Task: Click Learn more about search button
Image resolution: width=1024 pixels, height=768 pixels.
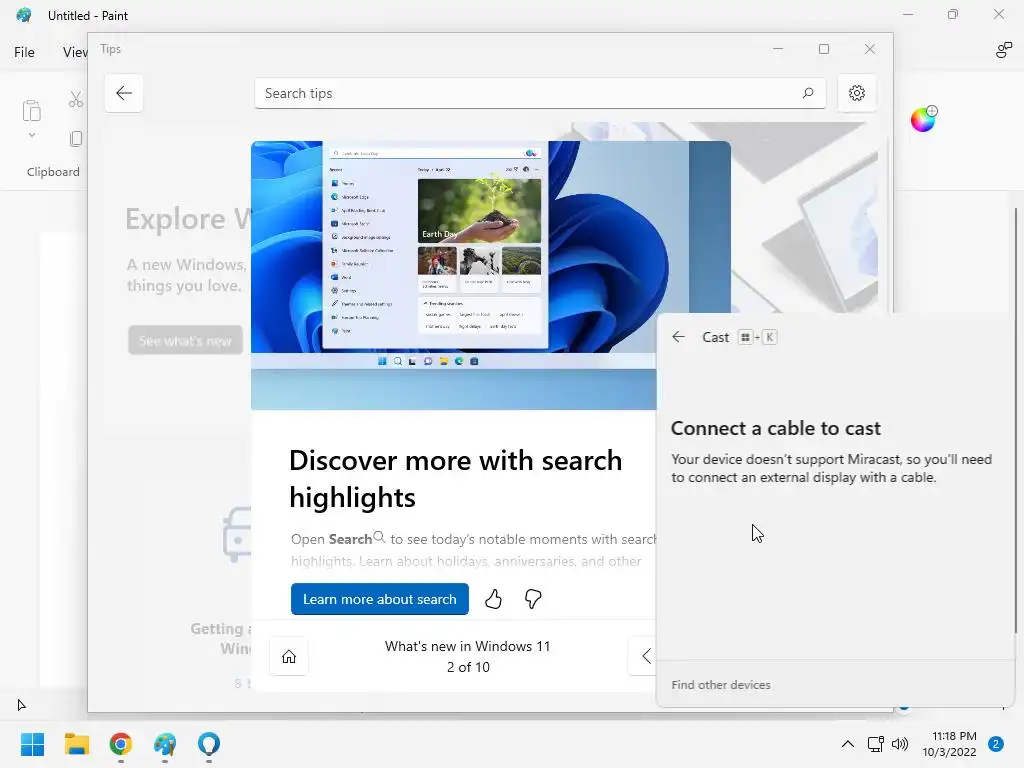Action: click(379, 599)
